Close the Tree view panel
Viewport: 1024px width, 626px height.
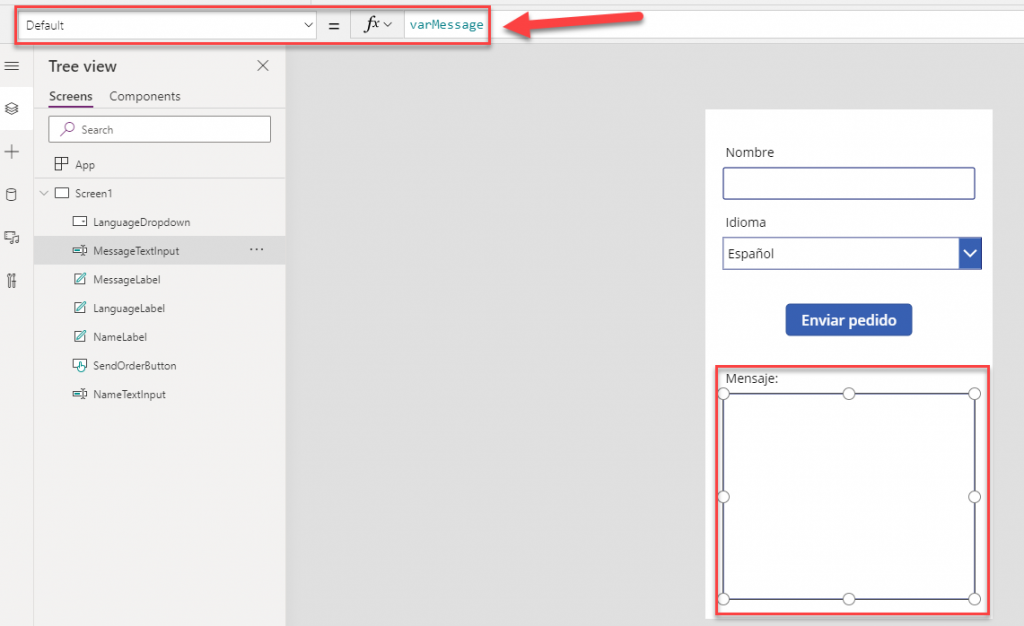tap(263, 66)
